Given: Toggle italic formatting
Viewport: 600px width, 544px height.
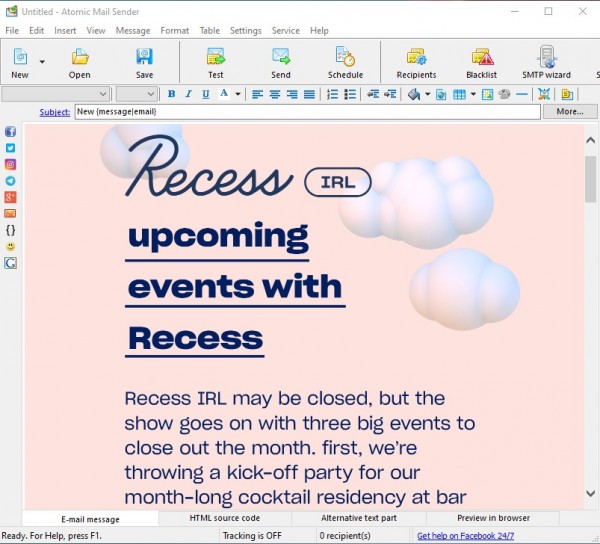Looking at the screenshot, I should pos(188,94).
